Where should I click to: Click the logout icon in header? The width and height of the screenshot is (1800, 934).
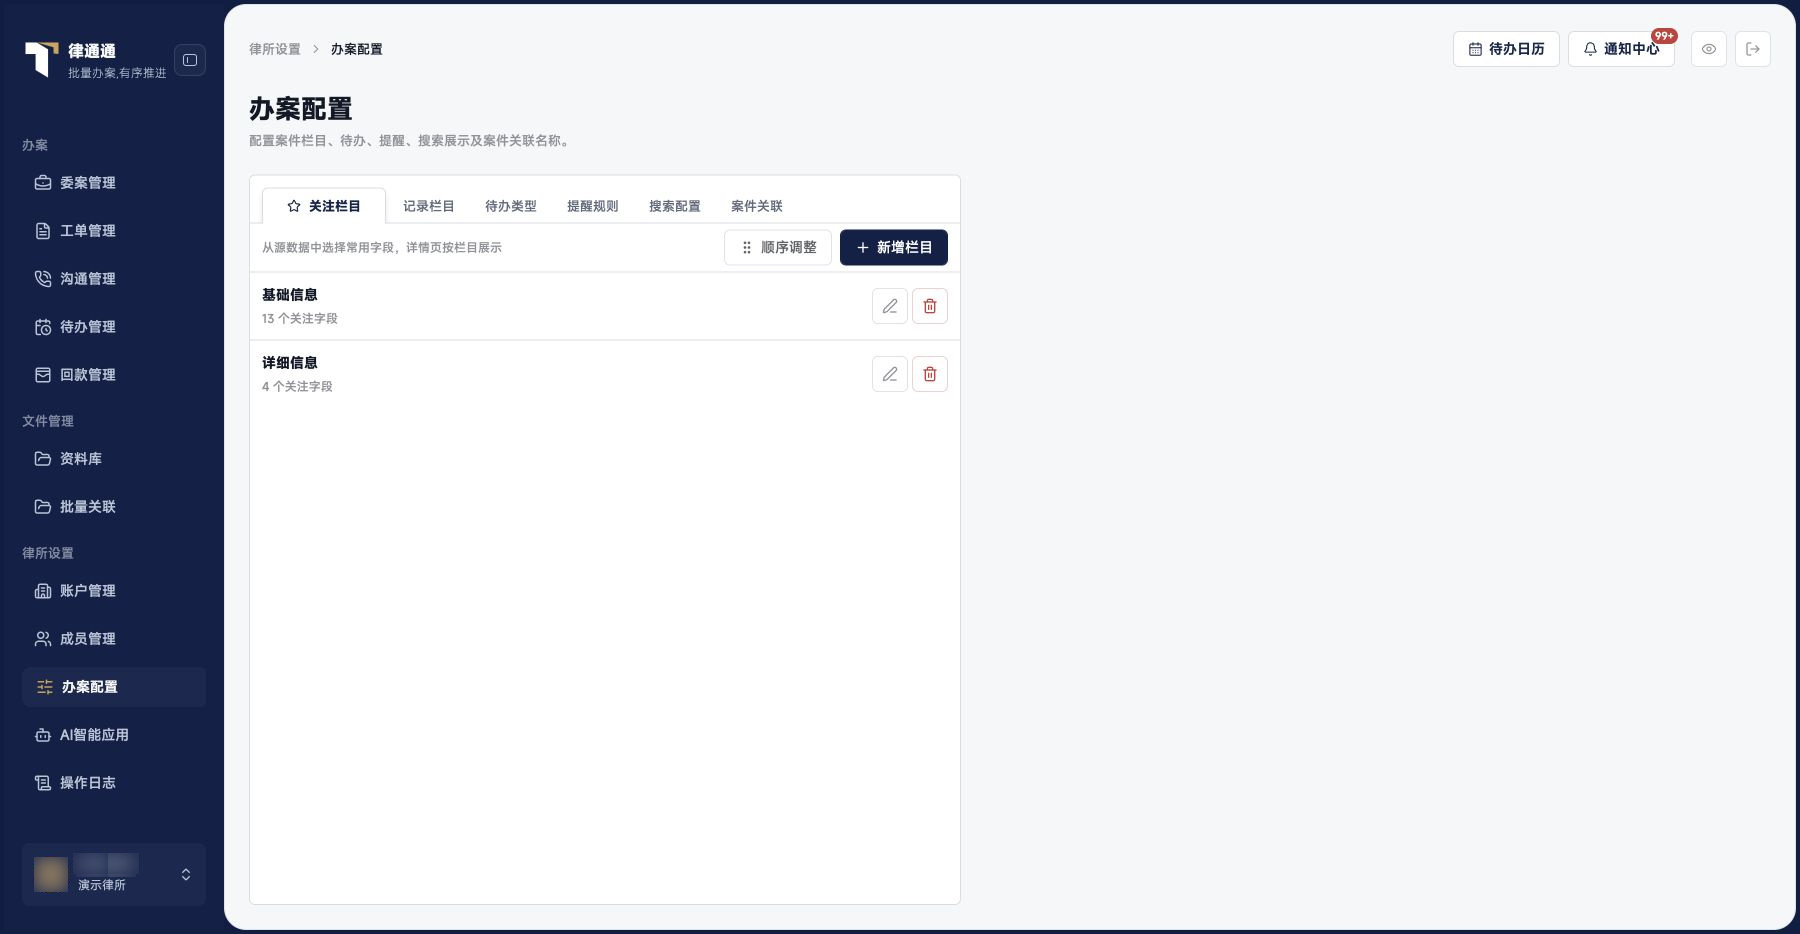tap(1753, 49)
